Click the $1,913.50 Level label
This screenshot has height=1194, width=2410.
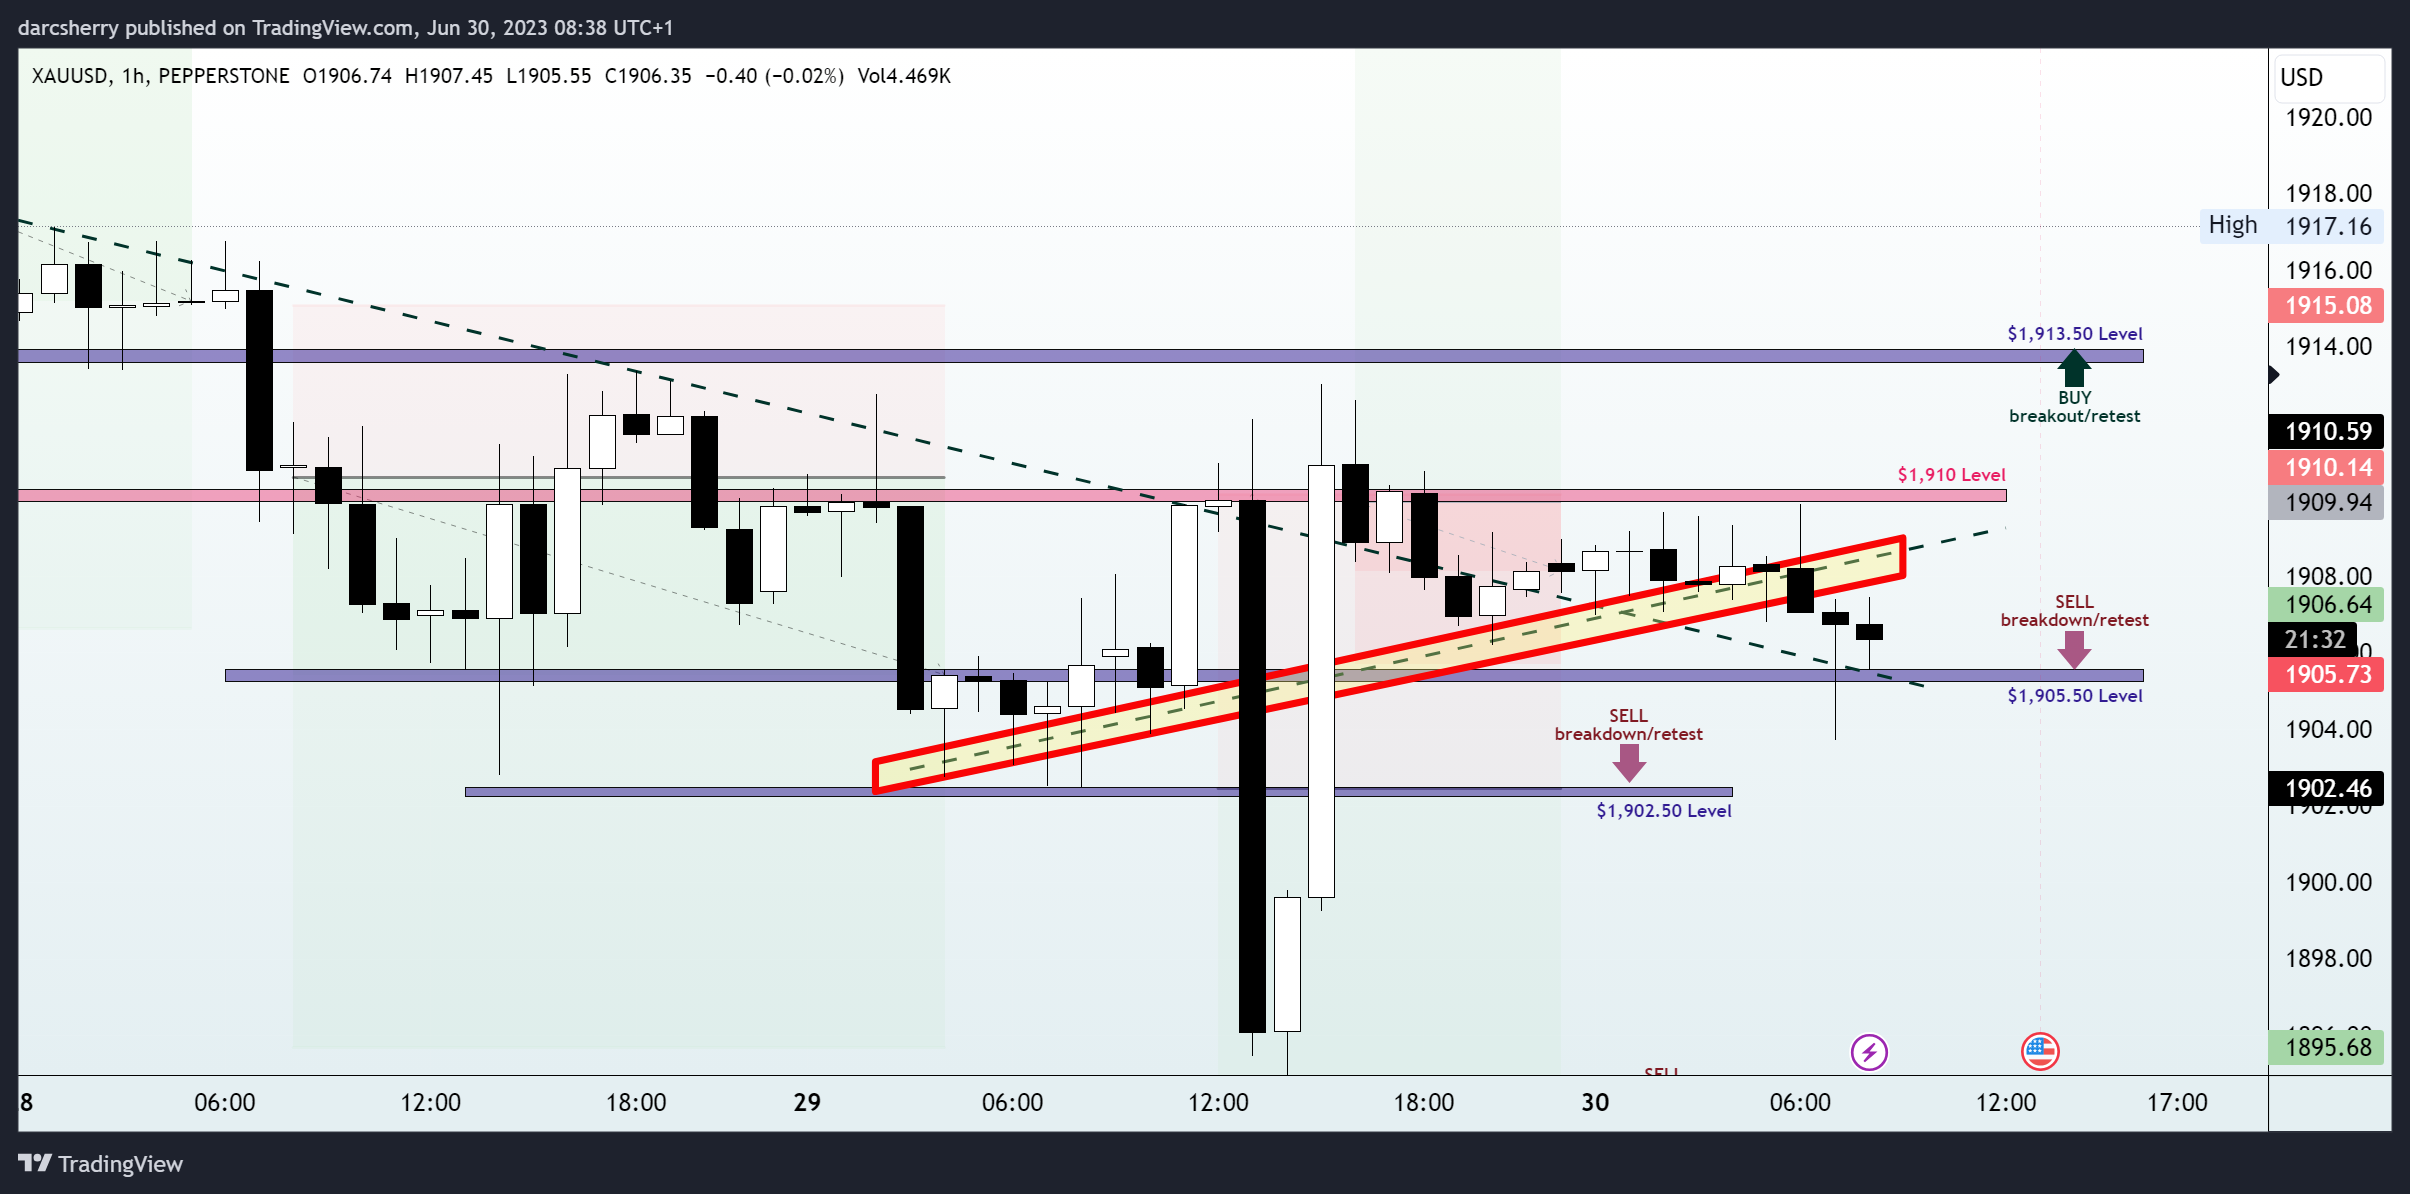coord(2075,334)
